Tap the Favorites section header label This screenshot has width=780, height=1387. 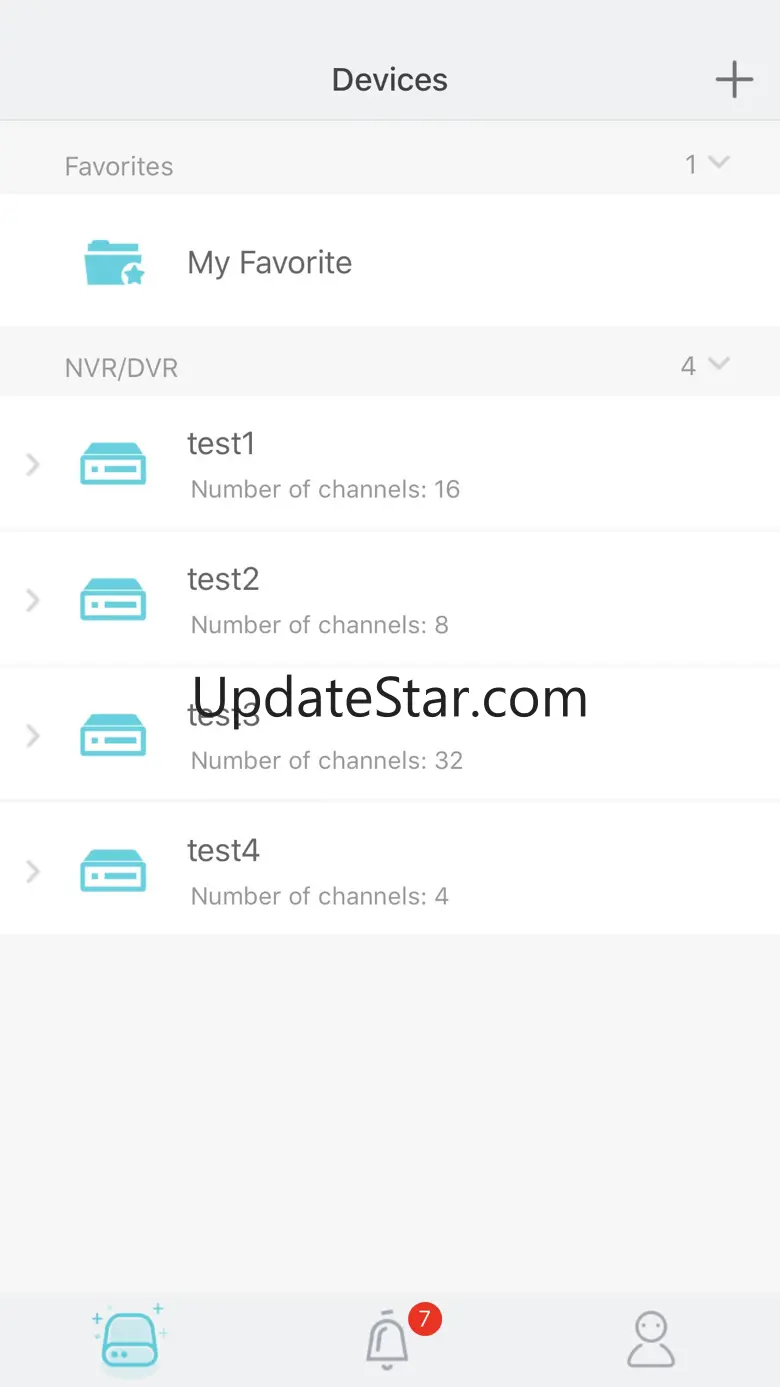pos(119,166)
